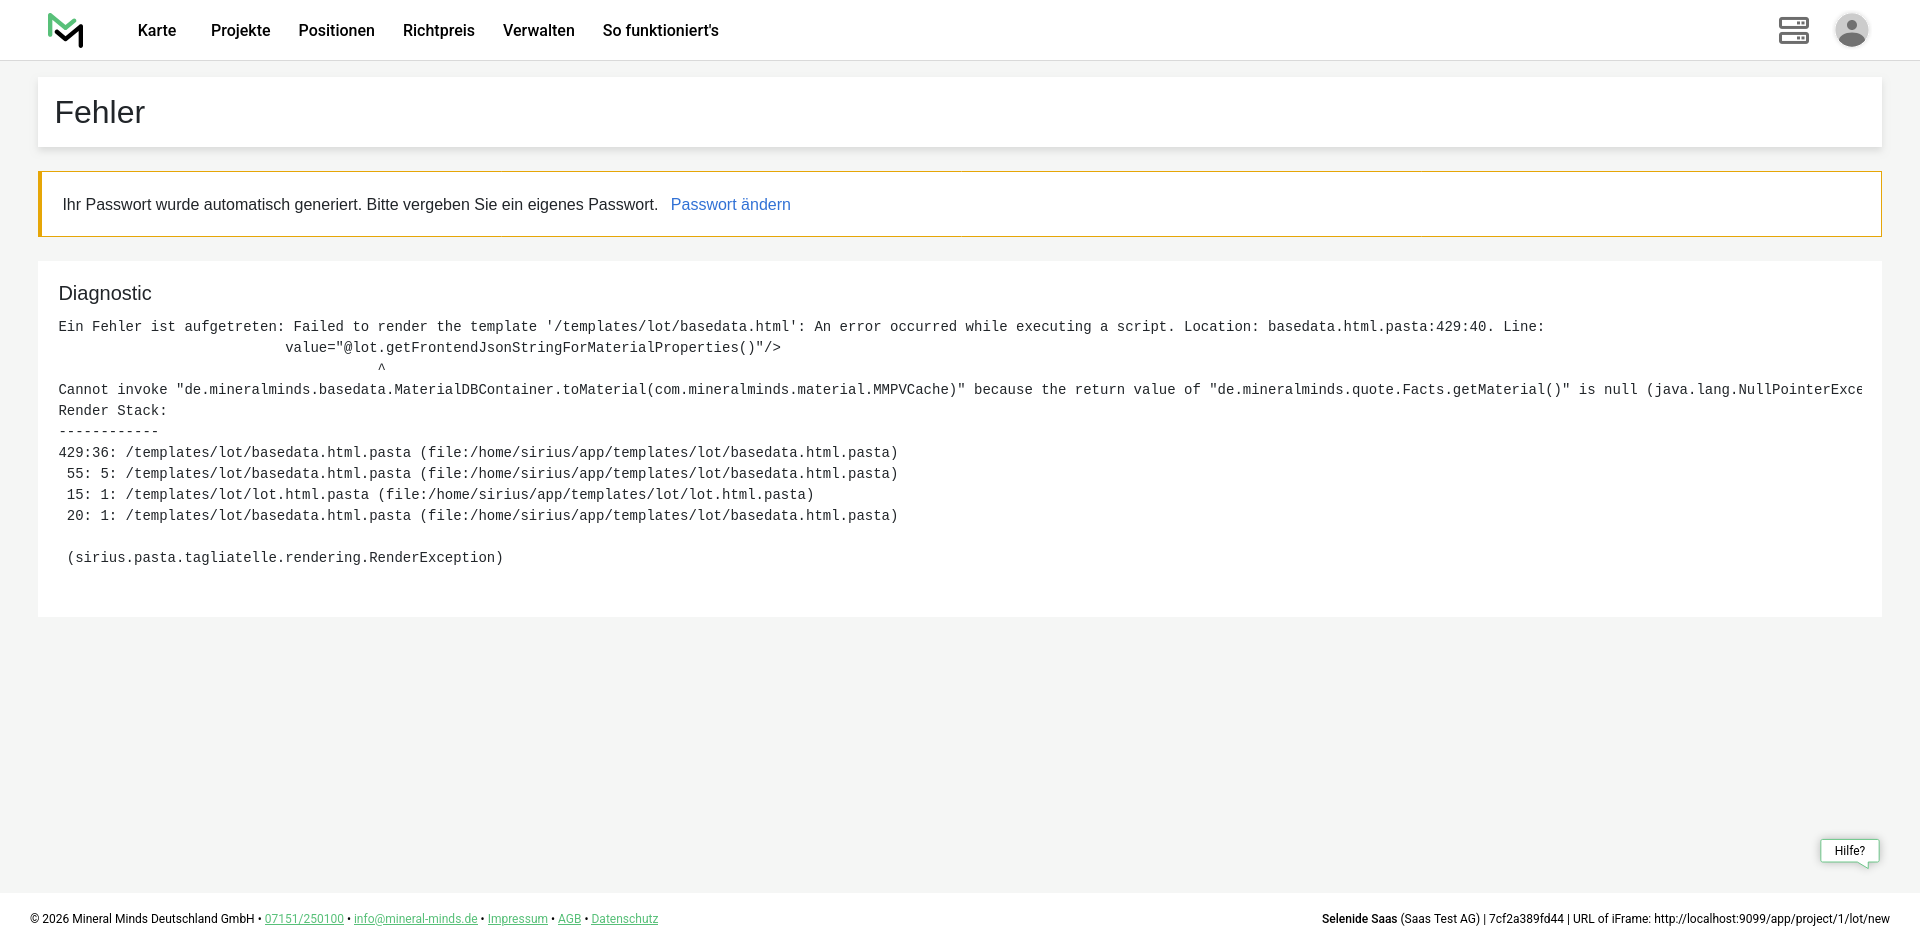
Task: Open the Richtpreis page
Action: pyautogui.click(x=438, y=31)
